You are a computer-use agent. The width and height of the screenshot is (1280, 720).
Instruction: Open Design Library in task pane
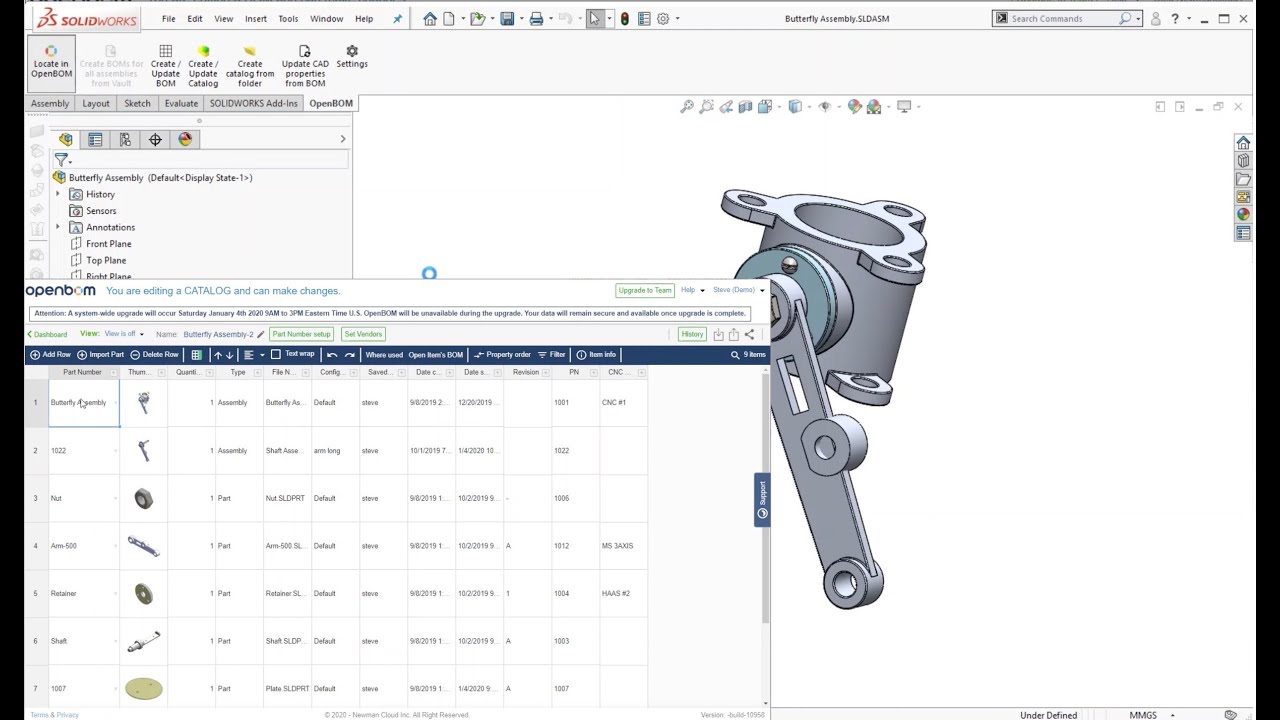(1243, 161)
